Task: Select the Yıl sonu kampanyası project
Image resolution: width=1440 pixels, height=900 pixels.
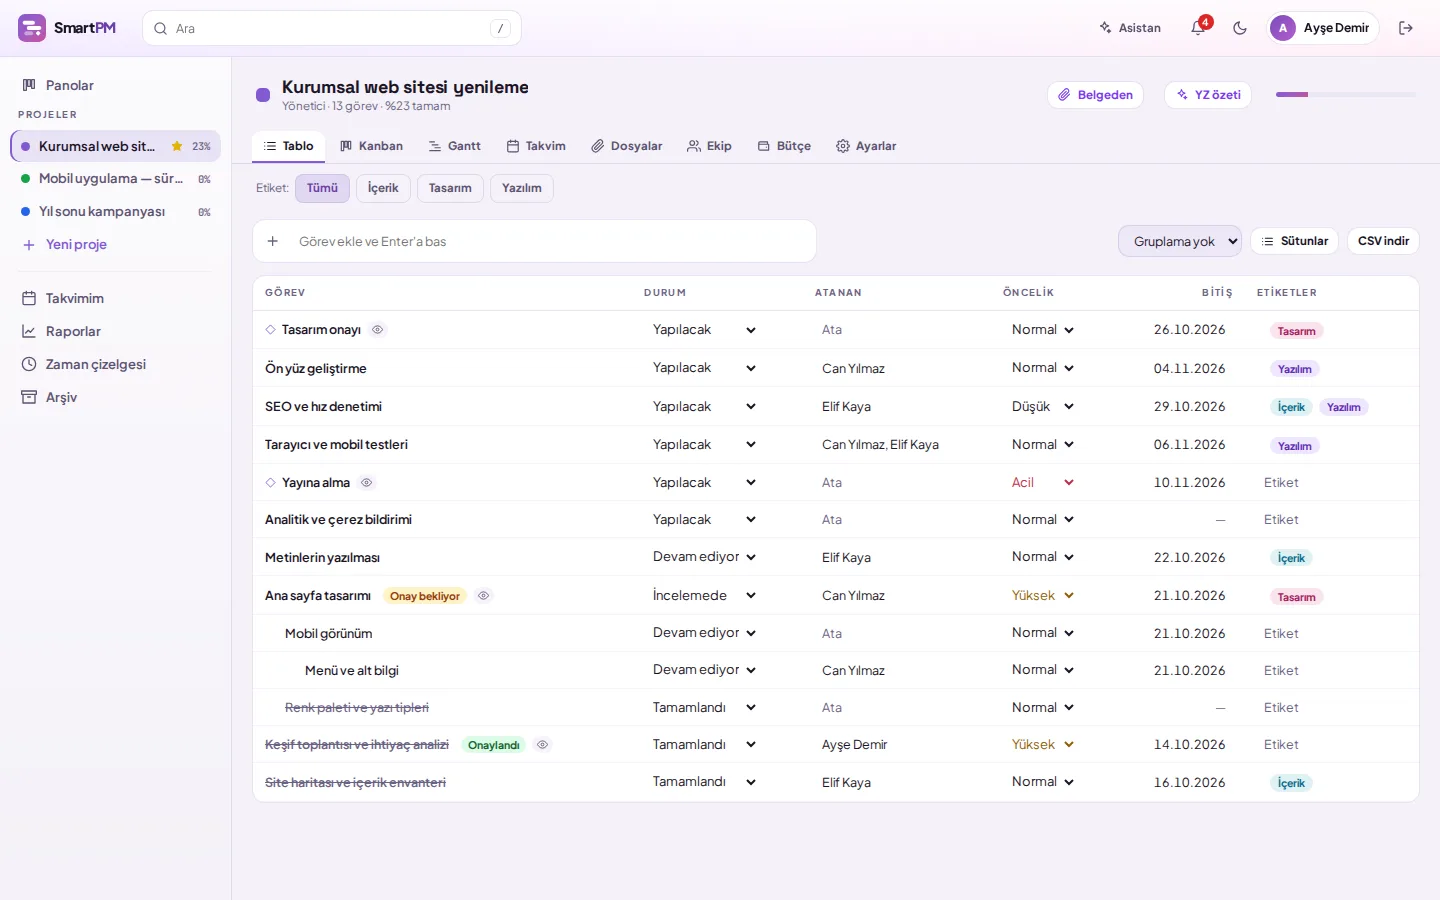Action: pos(115,212)
